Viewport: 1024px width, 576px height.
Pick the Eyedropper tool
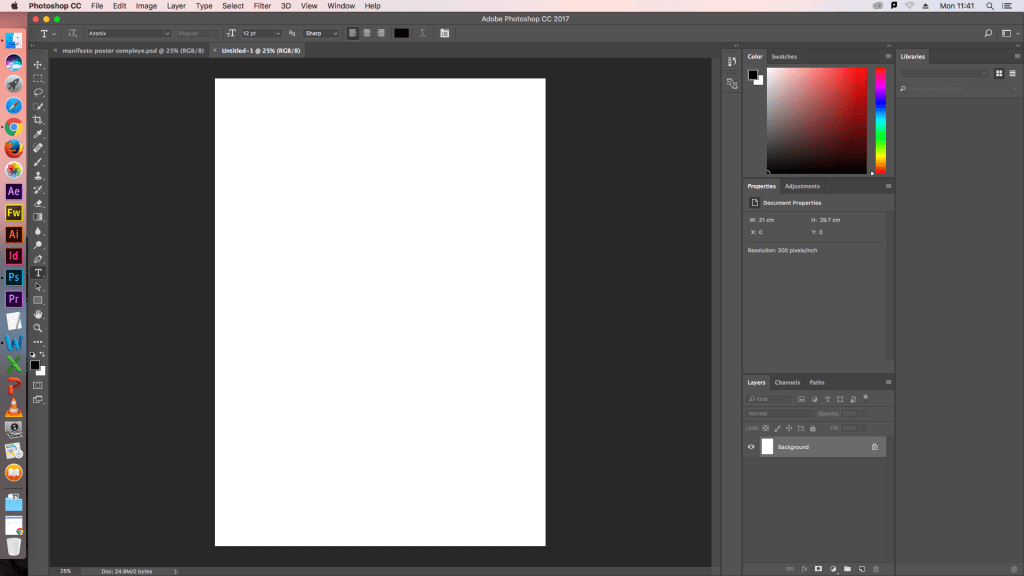coord(38,134)
